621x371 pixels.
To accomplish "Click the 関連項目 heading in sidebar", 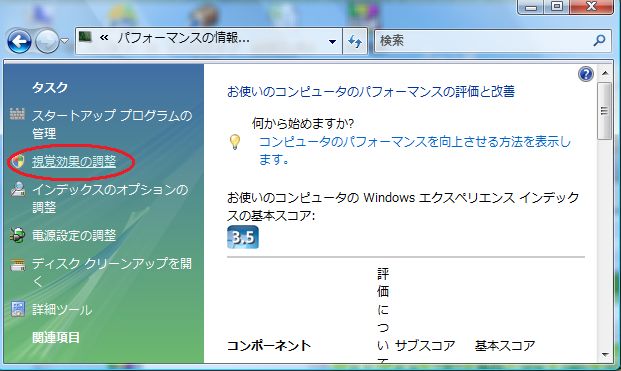I will click(56, 337).
